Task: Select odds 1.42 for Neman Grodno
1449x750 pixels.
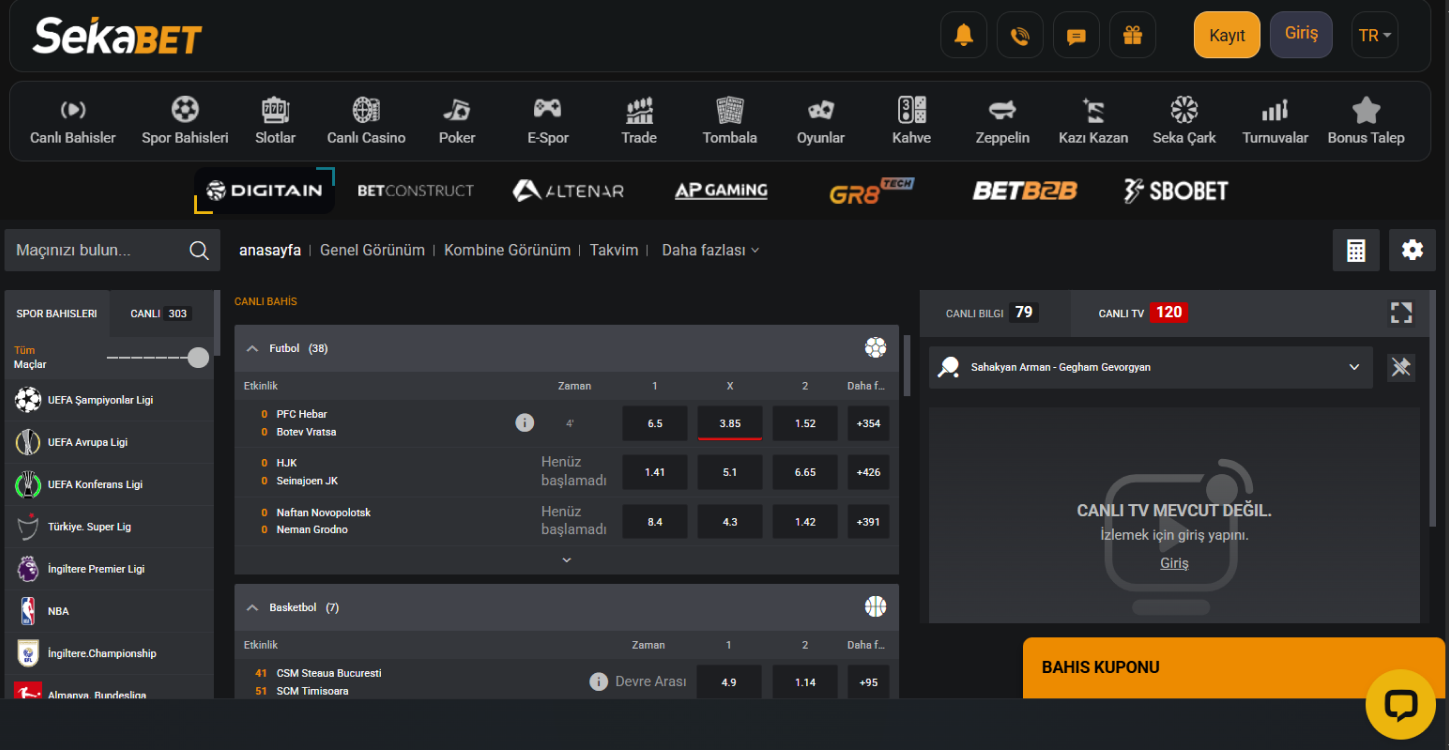Action: 805,521
